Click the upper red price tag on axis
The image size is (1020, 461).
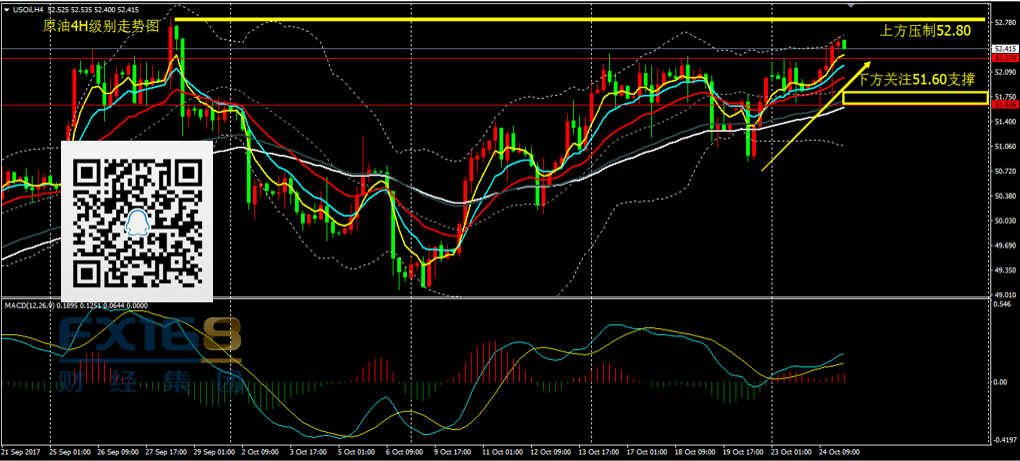point(1003,58)
